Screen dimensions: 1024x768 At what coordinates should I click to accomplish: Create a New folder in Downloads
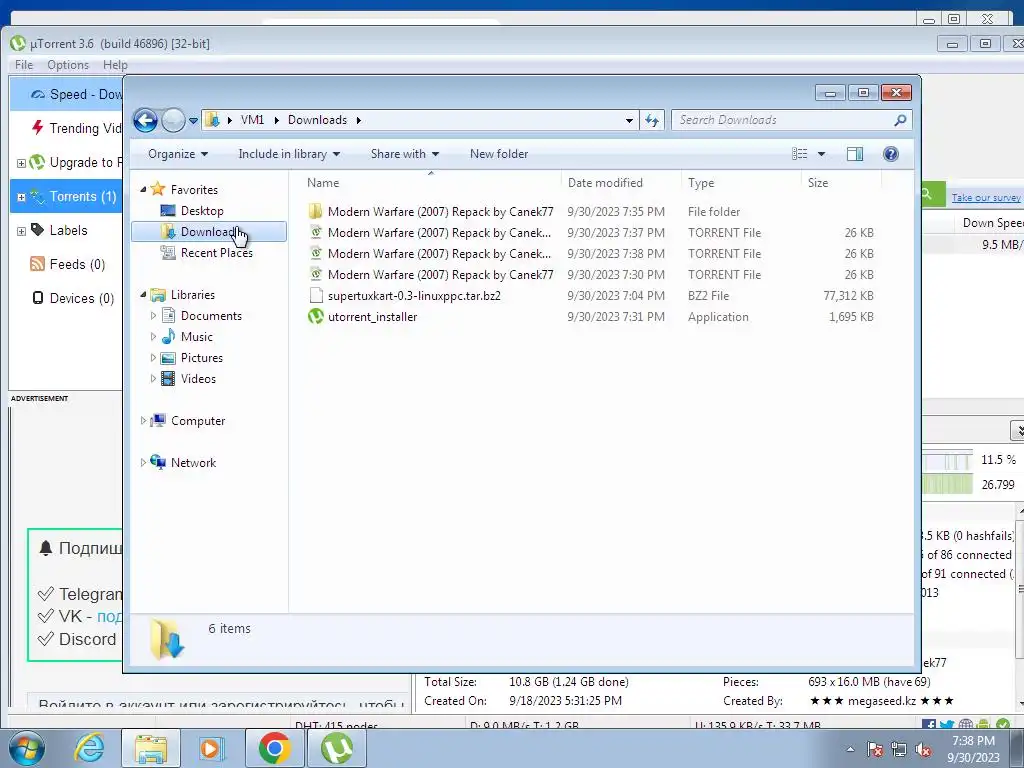(499, 154)
